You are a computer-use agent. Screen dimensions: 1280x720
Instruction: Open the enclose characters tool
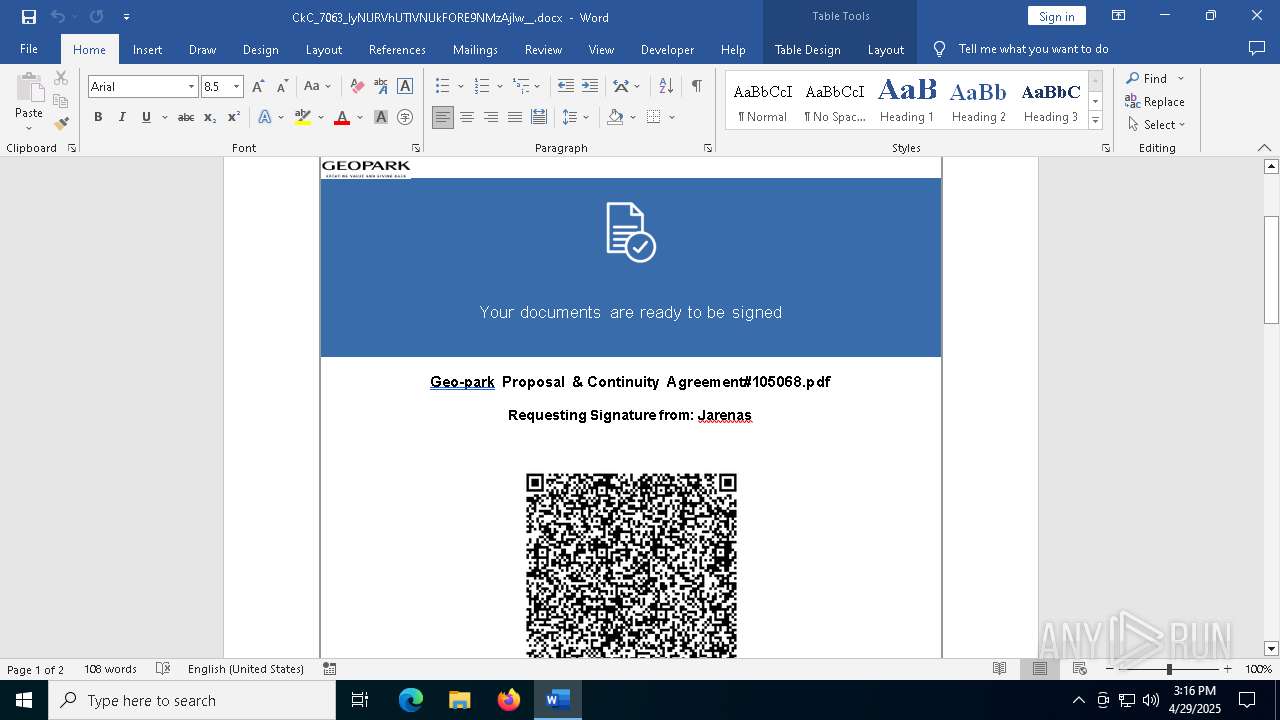pyautogui.click(x=405, y=117)
